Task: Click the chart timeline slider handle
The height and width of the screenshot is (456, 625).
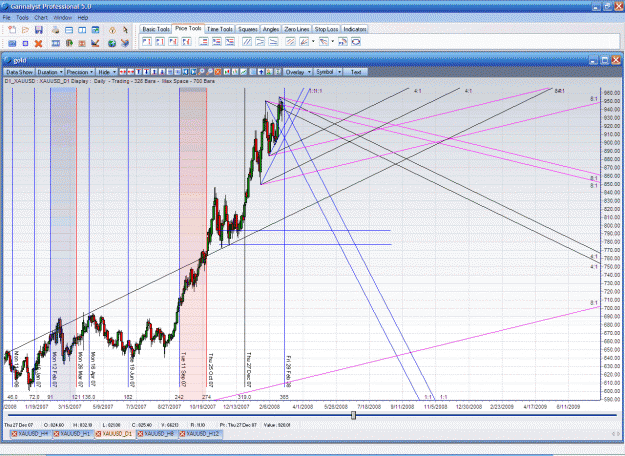Action: [353, 415]
